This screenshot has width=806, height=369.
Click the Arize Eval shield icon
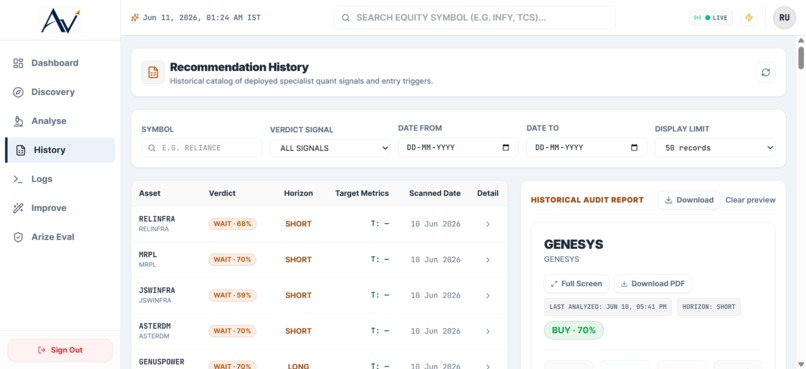pyautogui.click(x=18, y=237)
